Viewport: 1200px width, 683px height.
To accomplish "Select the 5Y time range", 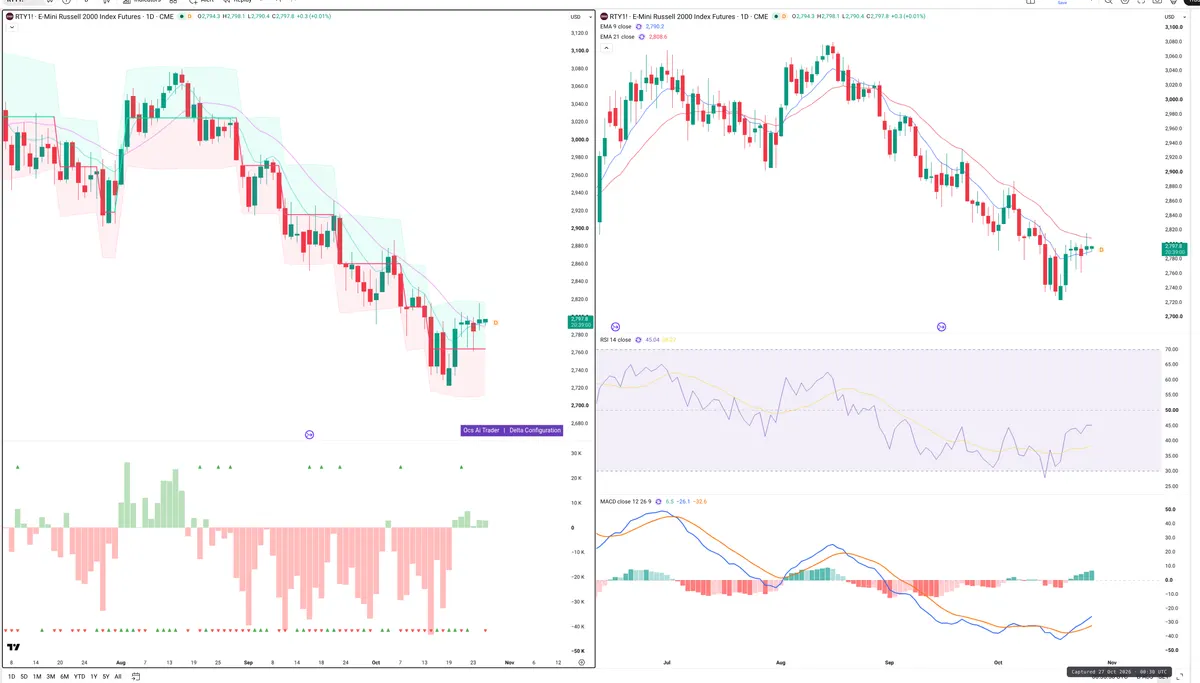I will pyautogui.click(x=106, y=677).
